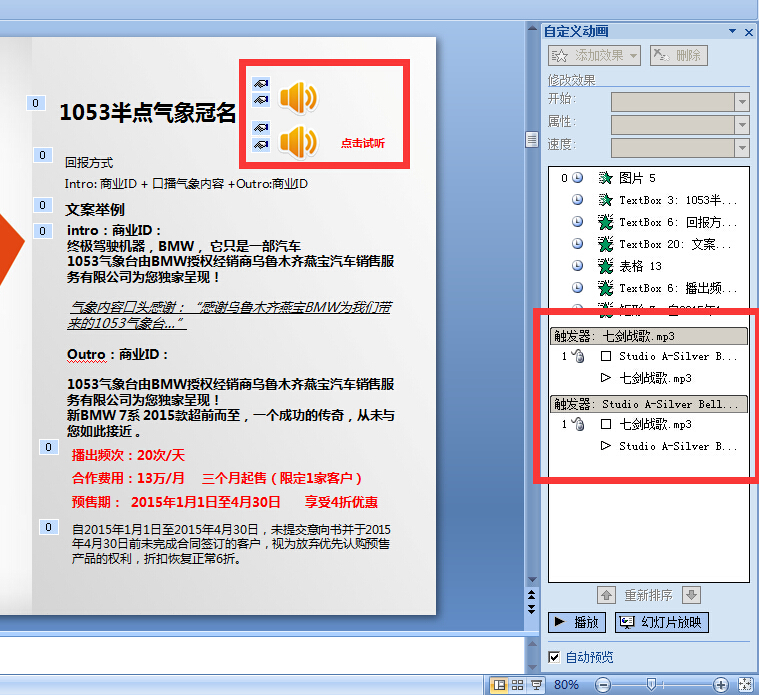The width and height of the screenshot is (759, 695).
Task: Select the 图片 5 animation entry
Action: [649, 178]
